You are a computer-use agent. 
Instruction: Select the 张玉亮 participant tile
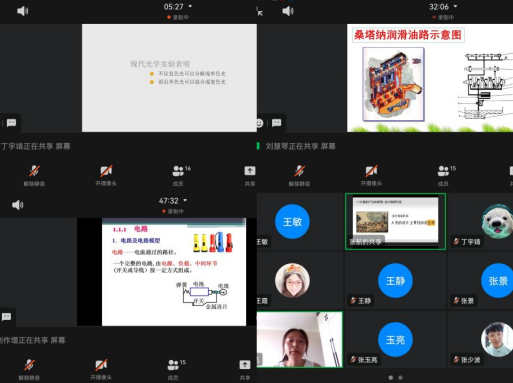[395, 339]
